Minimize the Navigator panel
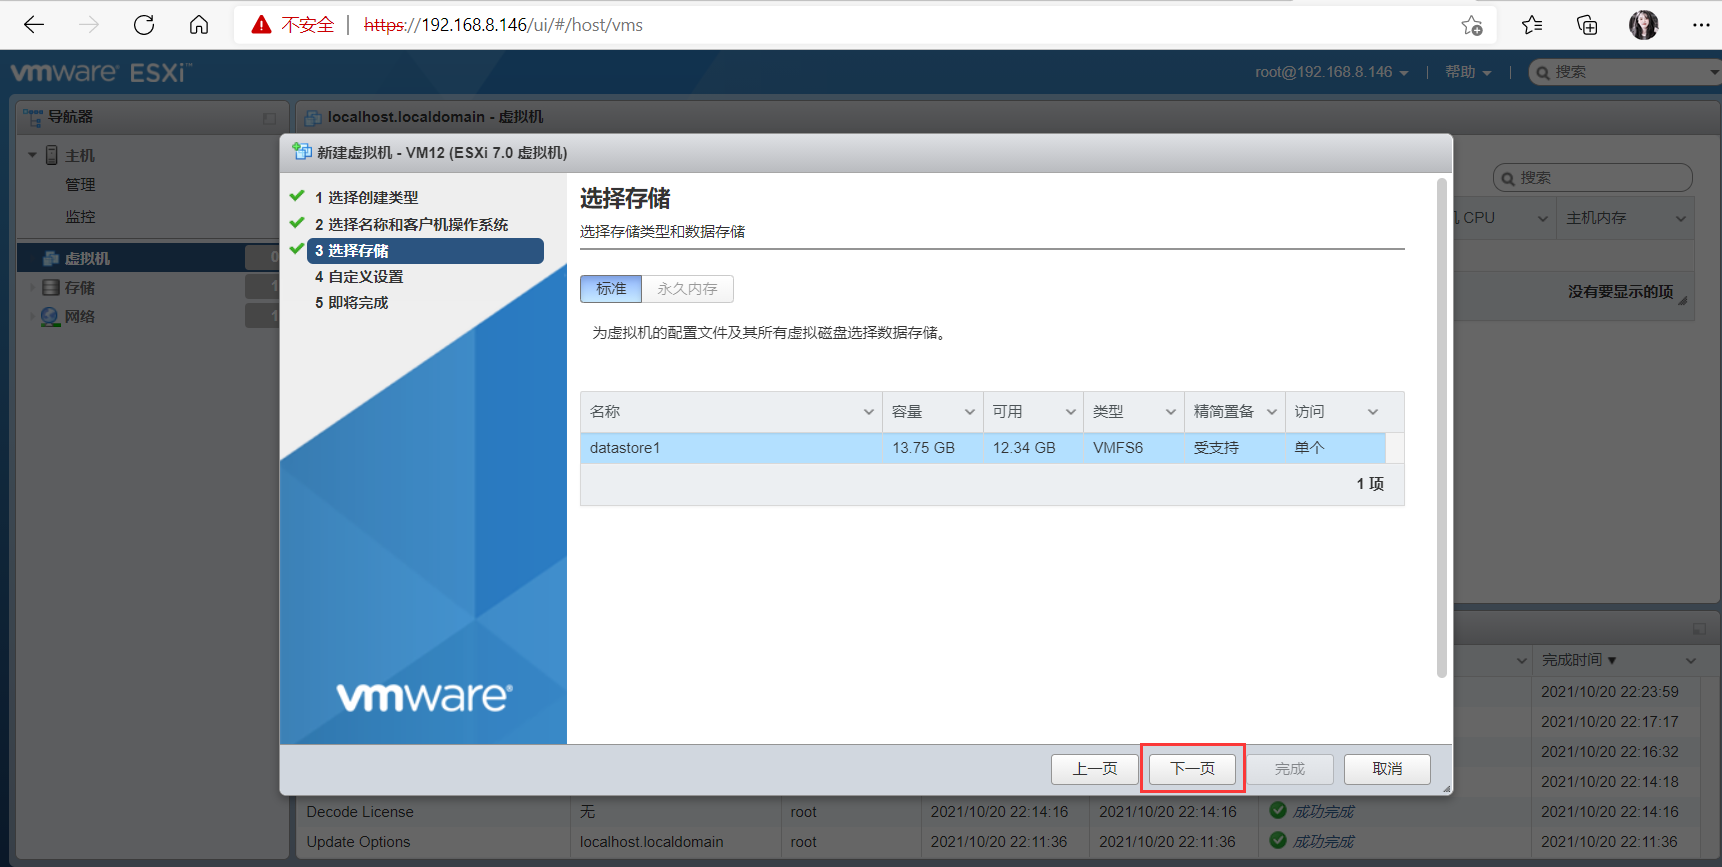 pos(269,118)
